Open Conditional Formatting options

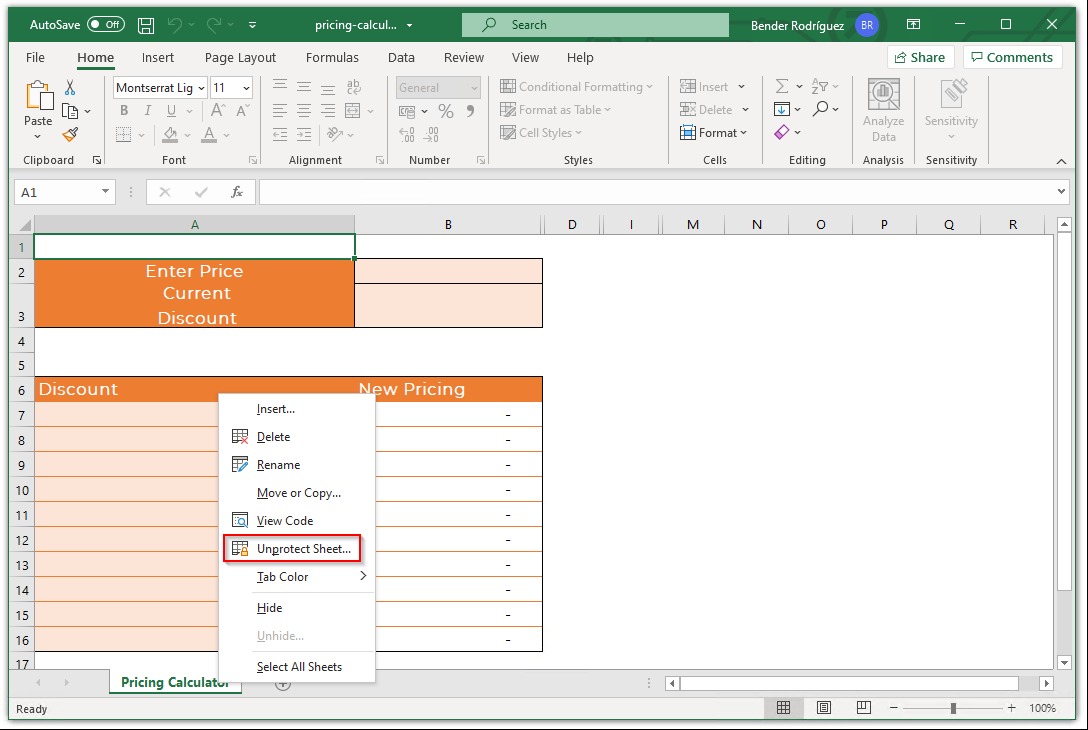[x=577, y=86]
